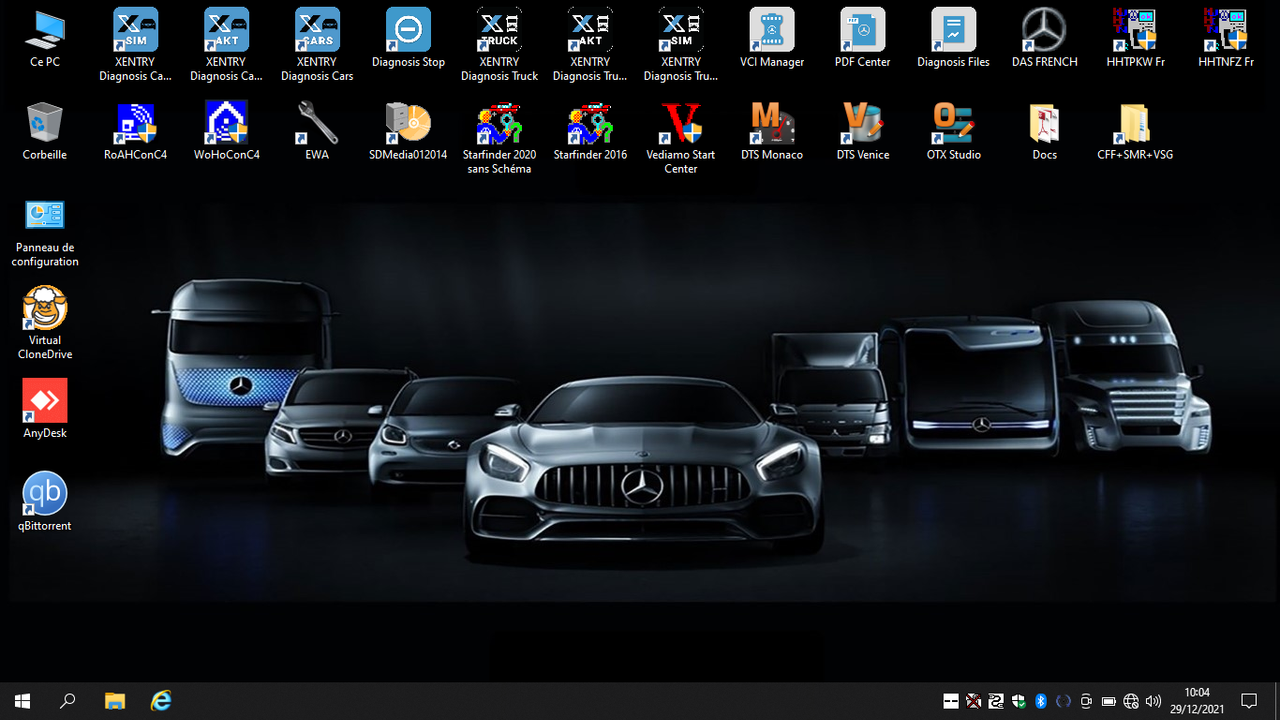Open PDF Center shortcut
This screenshot has height=720, width=1280.
pyautogui.click(x=863, y=39)
